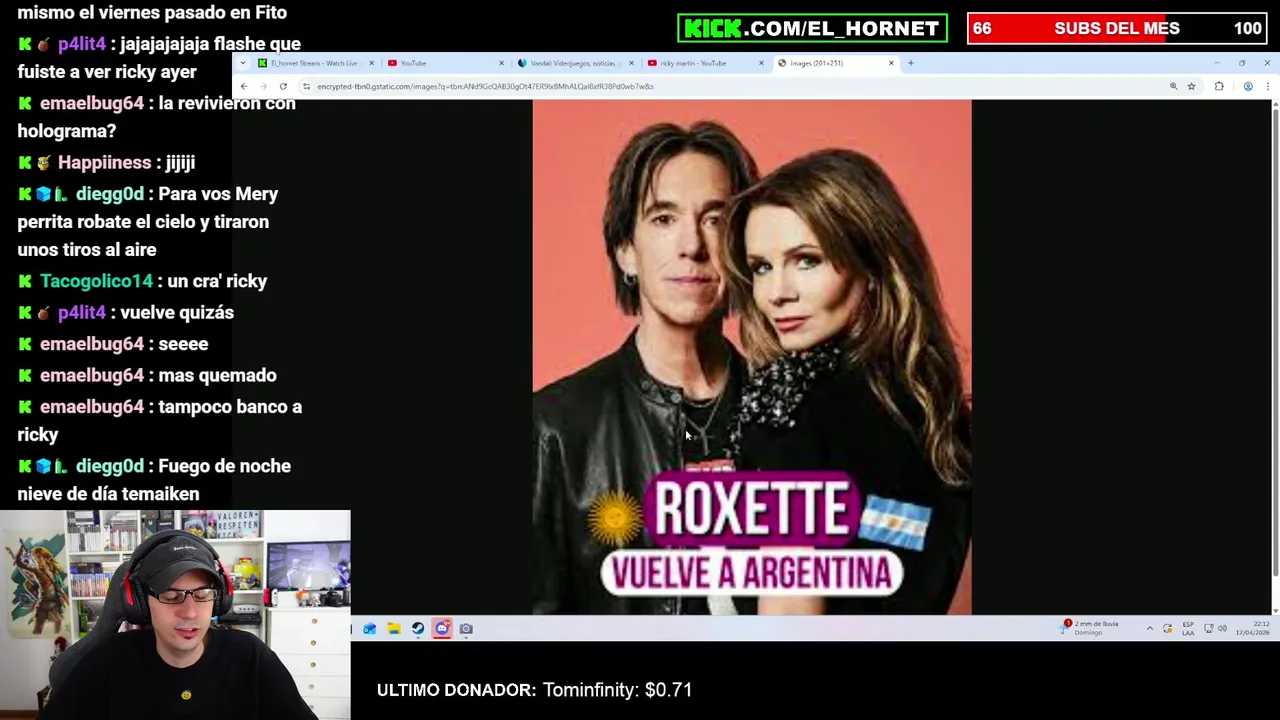Switch to the Vandal Videojuegos browser tab
The image size is (1280, 720).
[x=574, y=63]
